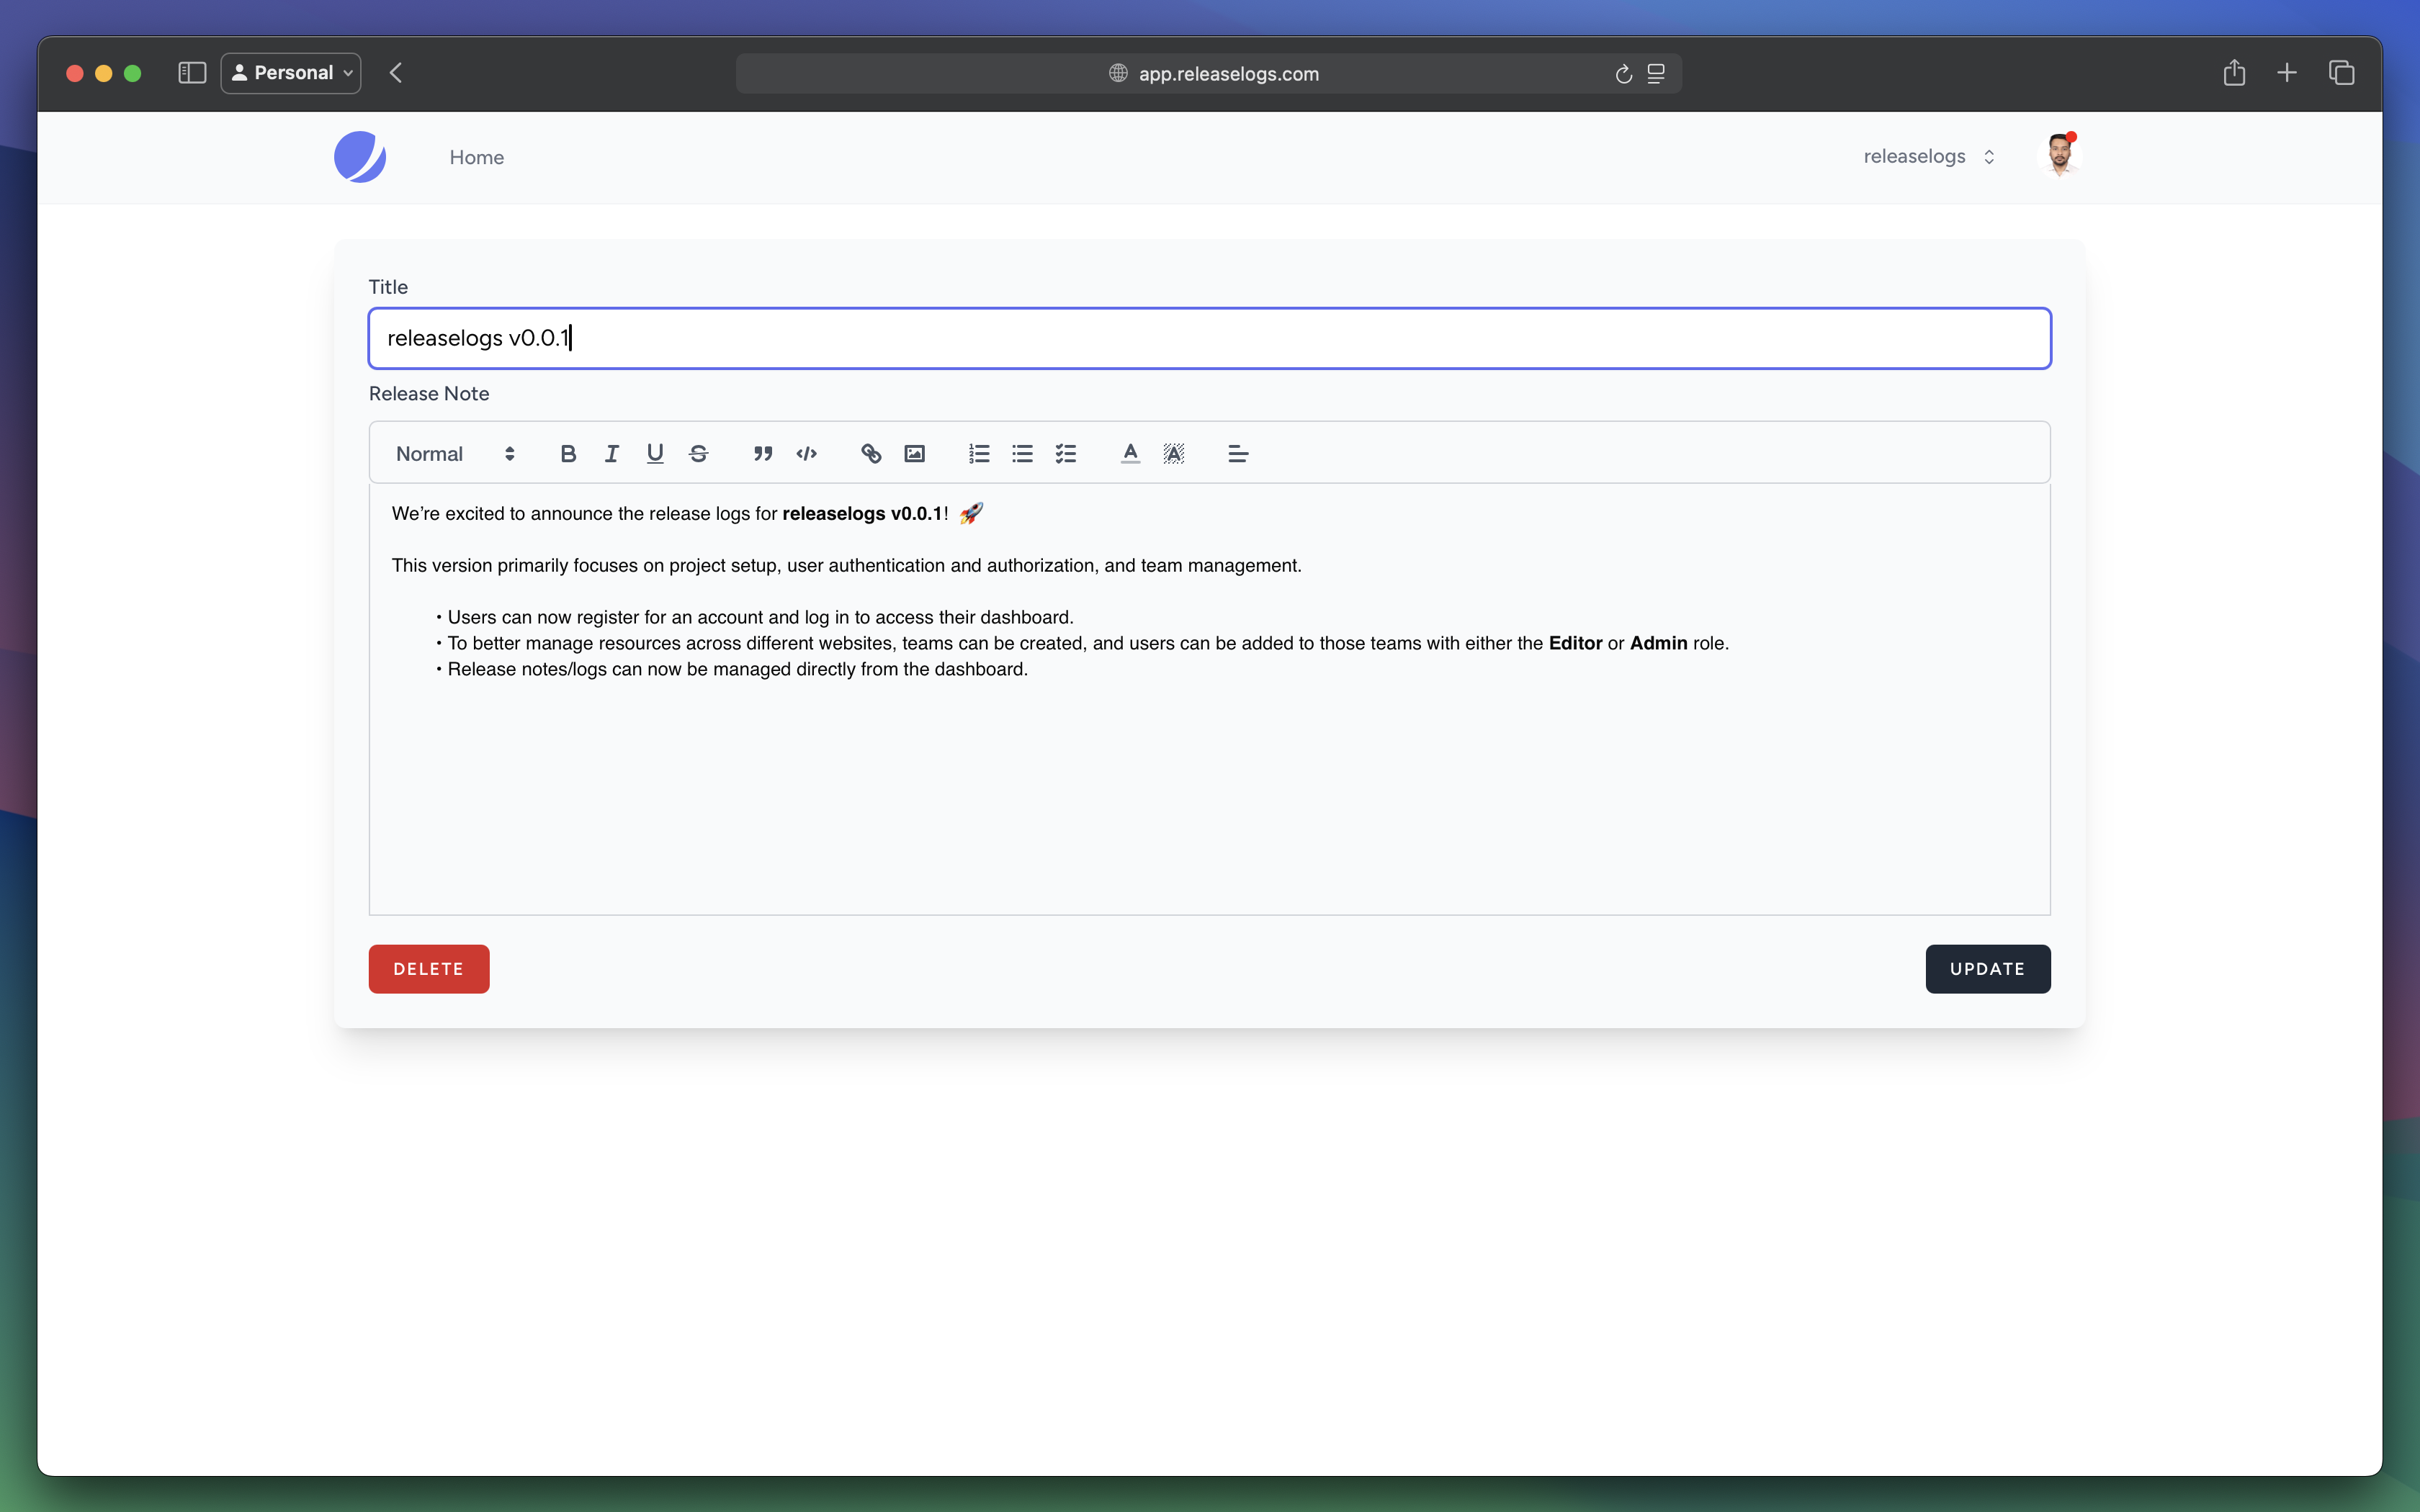This screenshot has height=1512, width=2420.
Task: Open the background highlight color picker
Action: (1174, 454)
